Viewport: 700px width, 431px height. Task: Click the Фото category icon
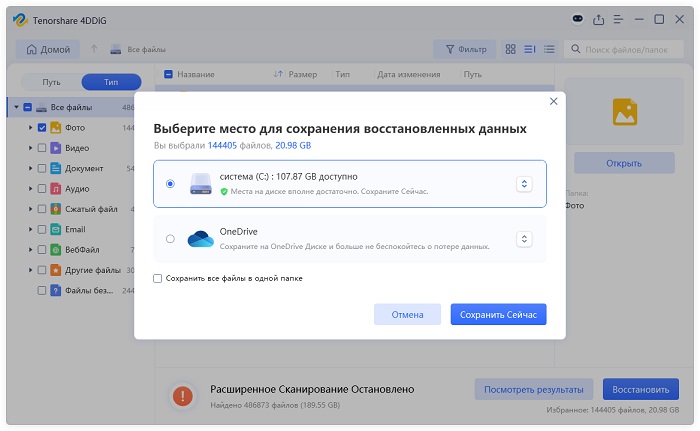[x=55, y=128]
